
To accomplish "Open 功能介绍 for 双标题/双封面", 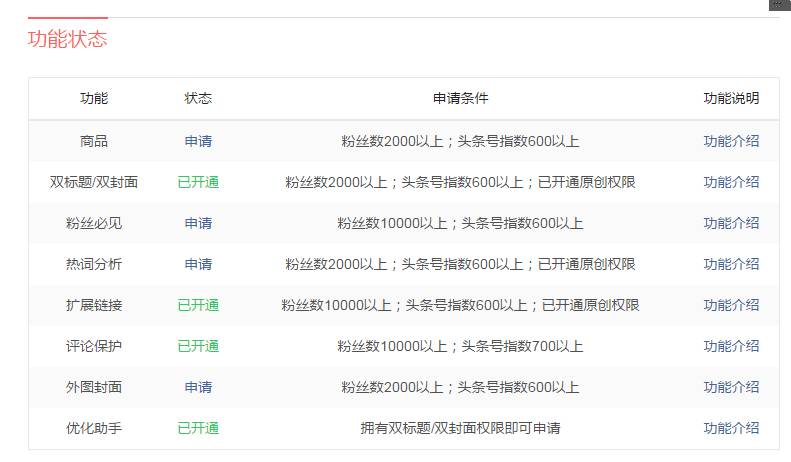I will (x=730, y=182).
